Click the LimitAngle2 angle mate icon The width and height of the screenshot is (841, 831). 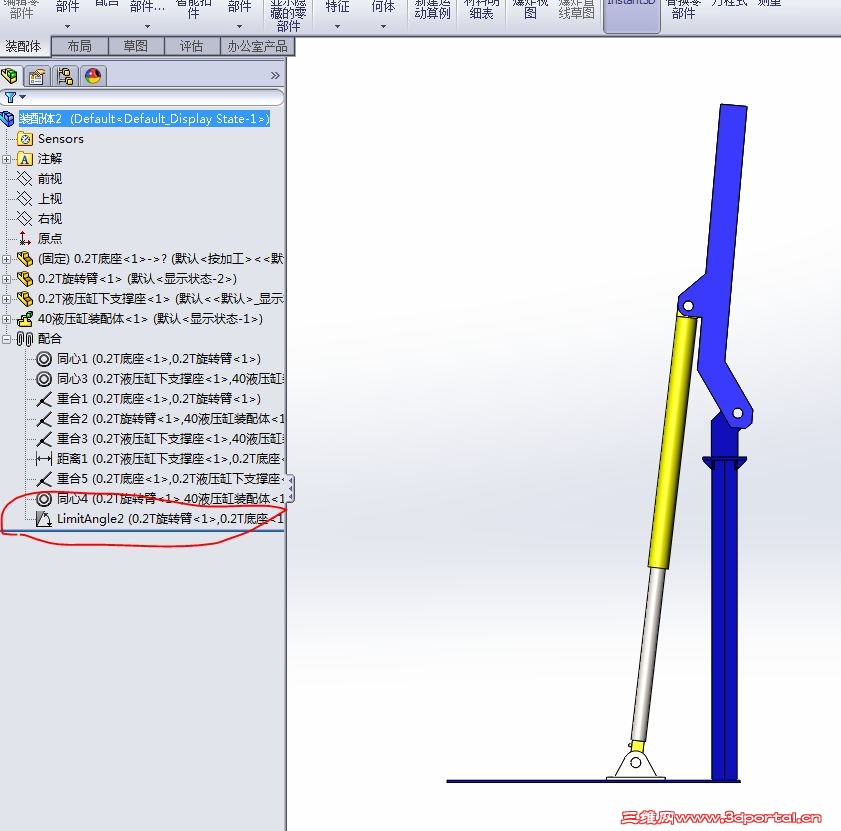click(x=44, y=519)
